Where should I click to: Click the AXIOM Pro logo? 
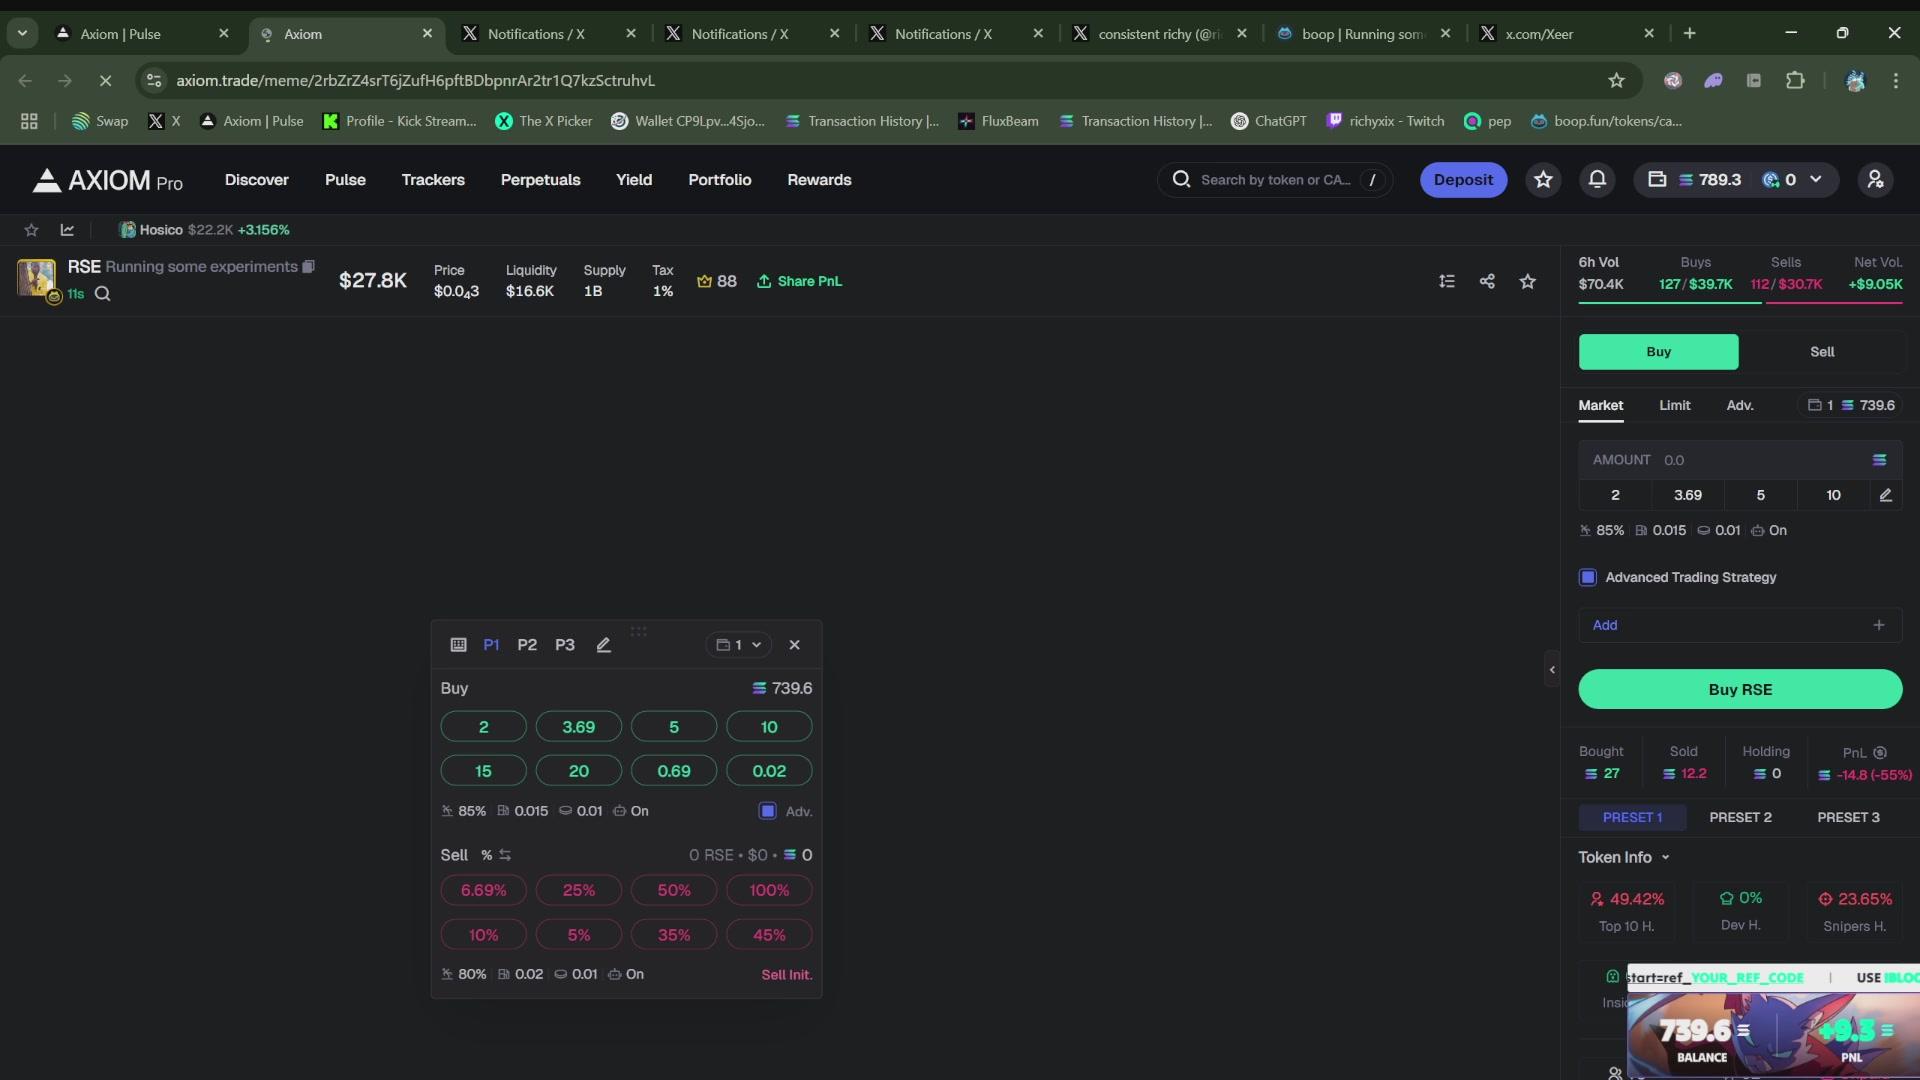click(x=107, y=180)
